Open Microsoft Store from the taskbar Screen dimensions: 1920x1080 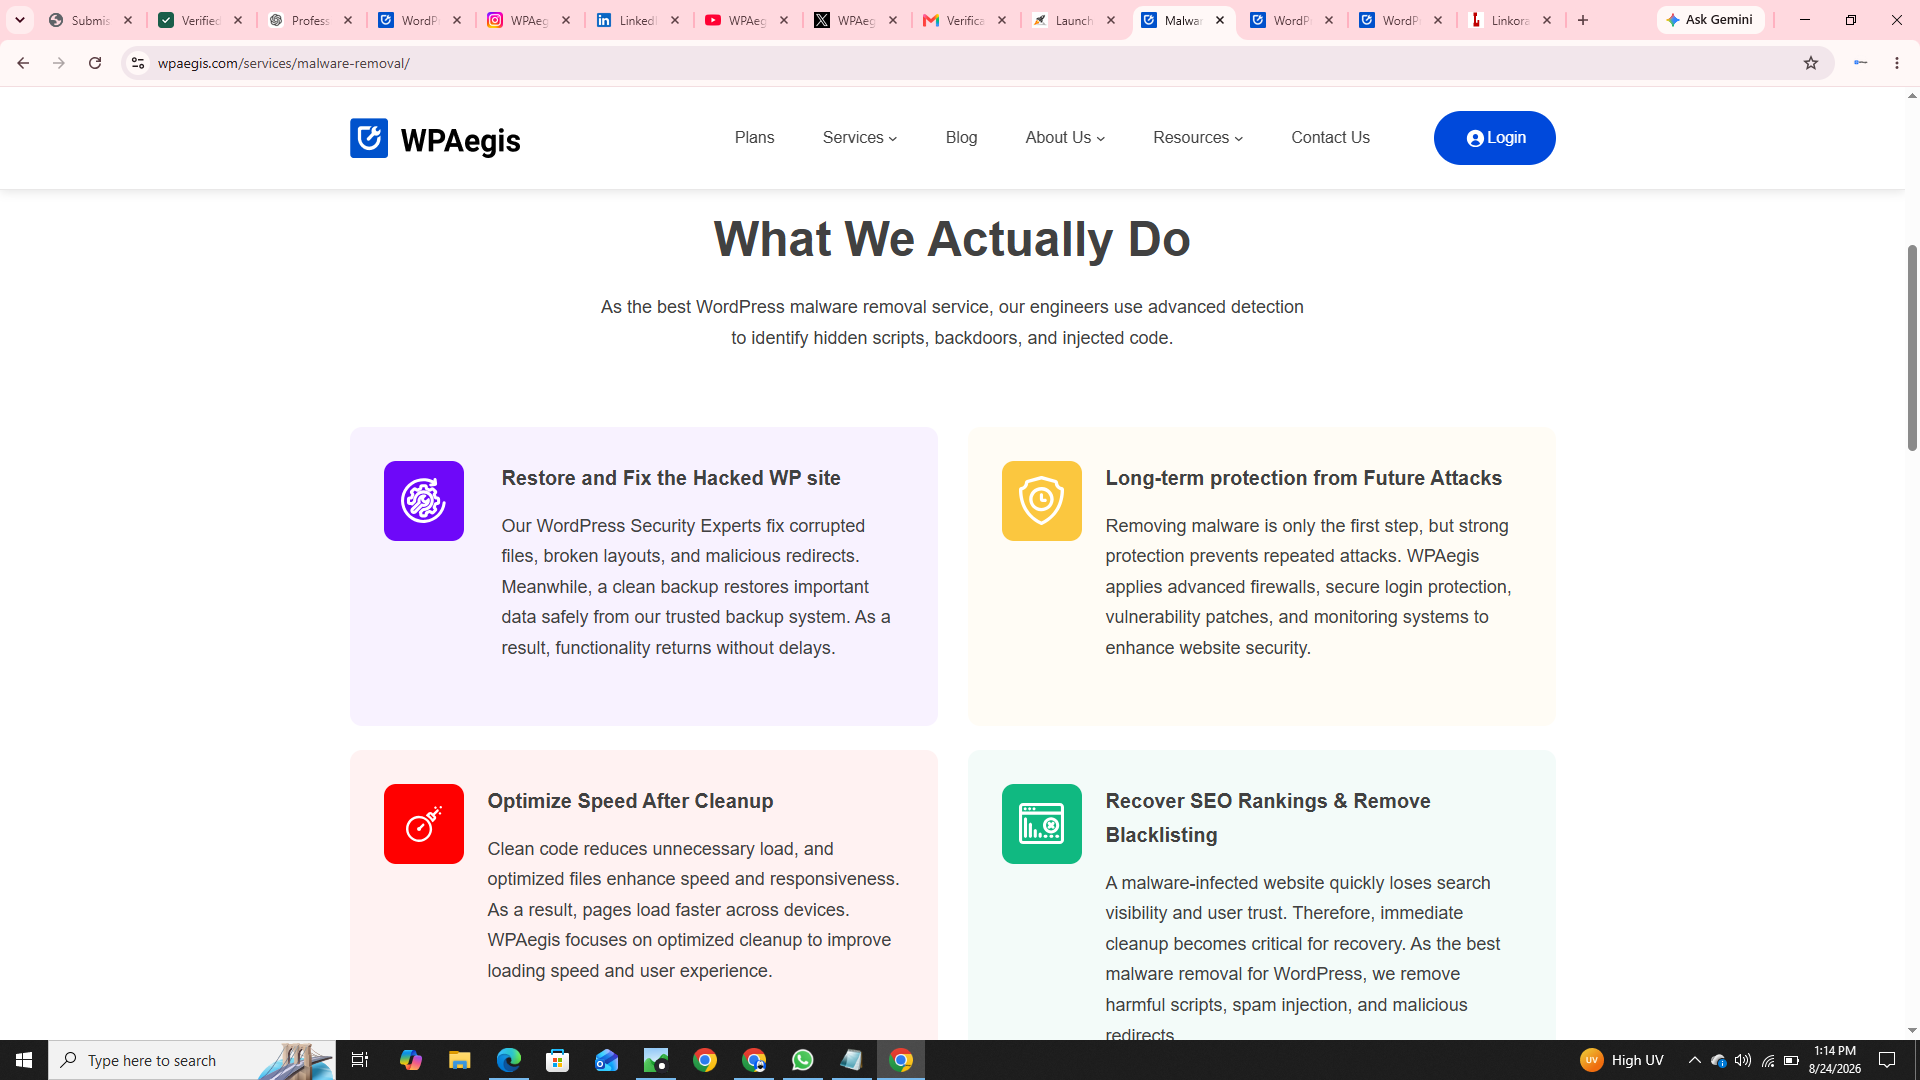557,1060
